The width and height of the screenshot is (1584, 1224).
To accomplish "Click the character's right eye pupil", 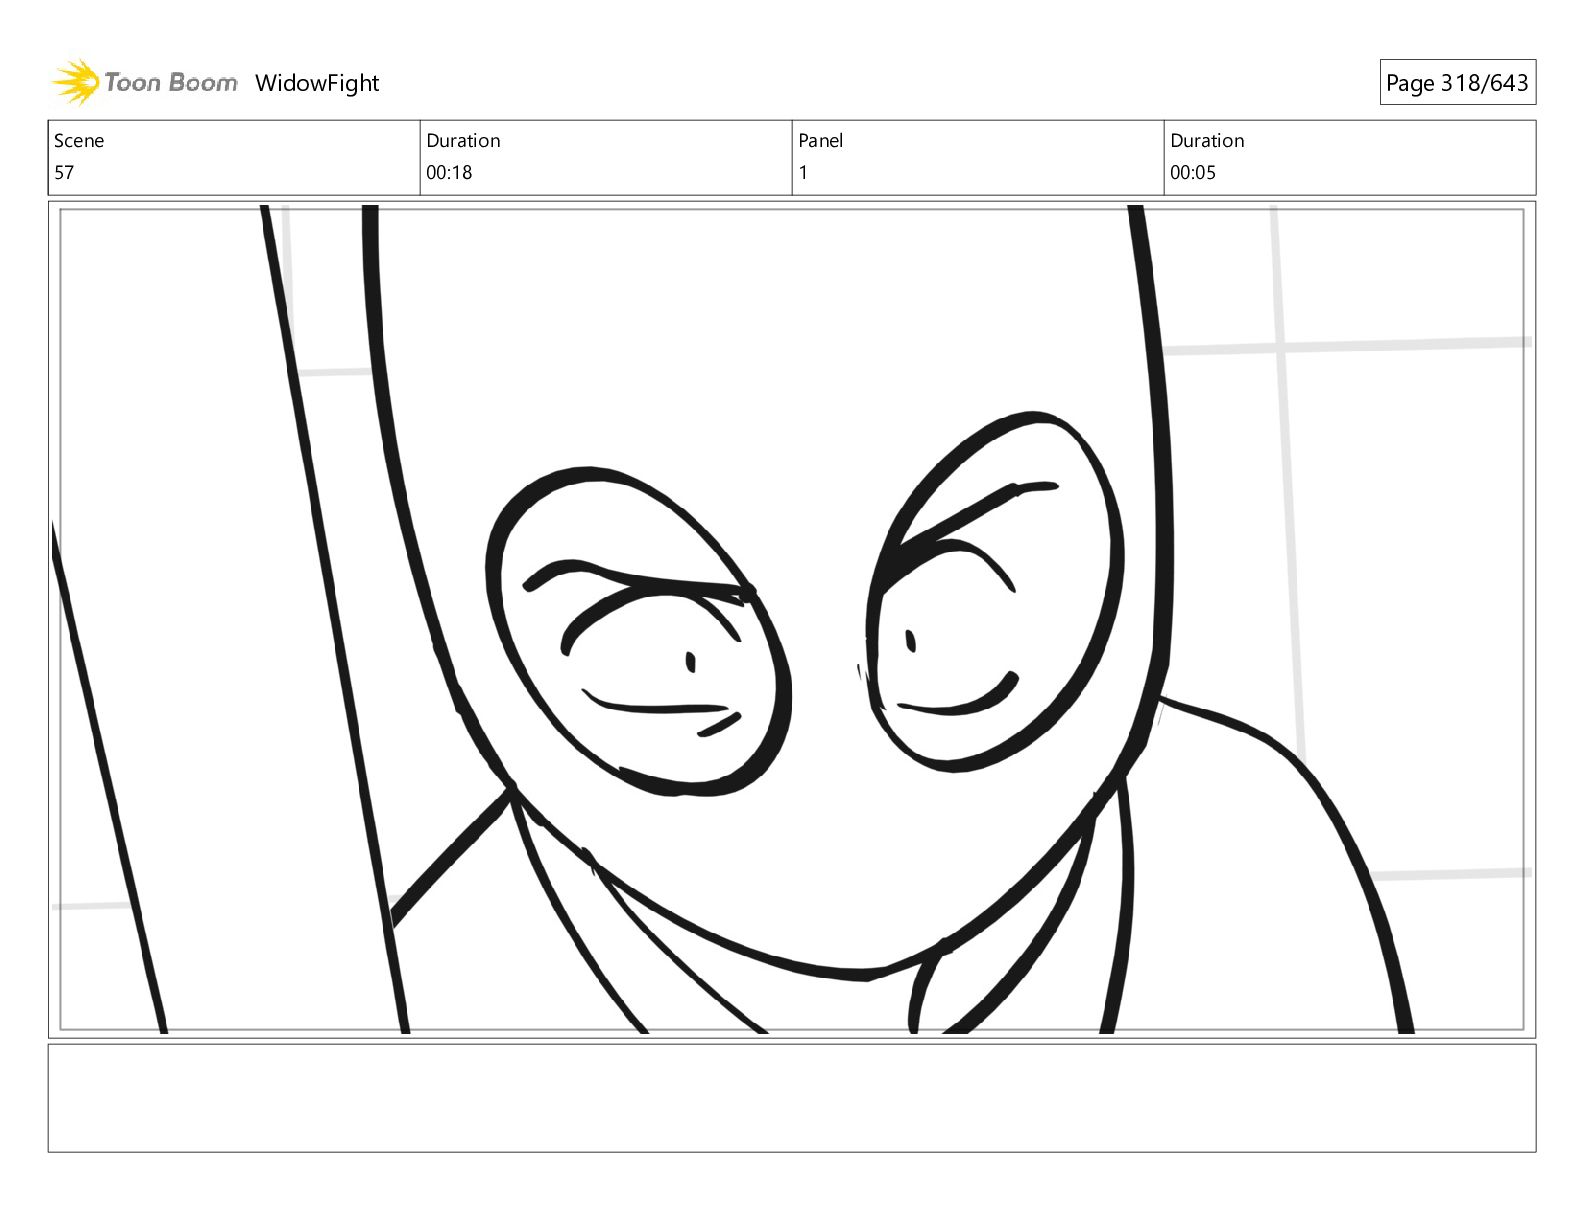I will click(910, 641).
